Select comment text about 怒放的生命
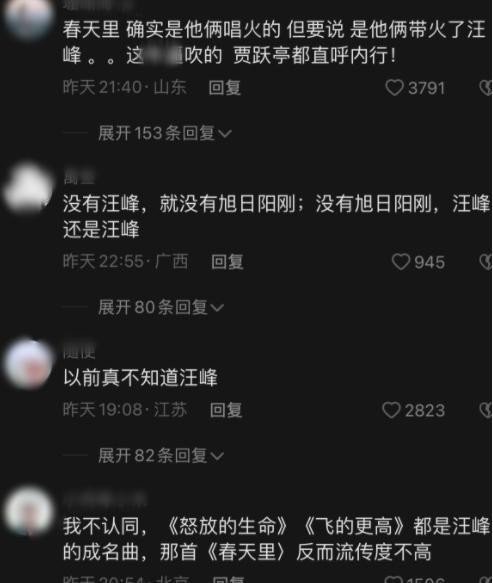The height and width of the screenshot is (583, 493). tap(277, 539)
